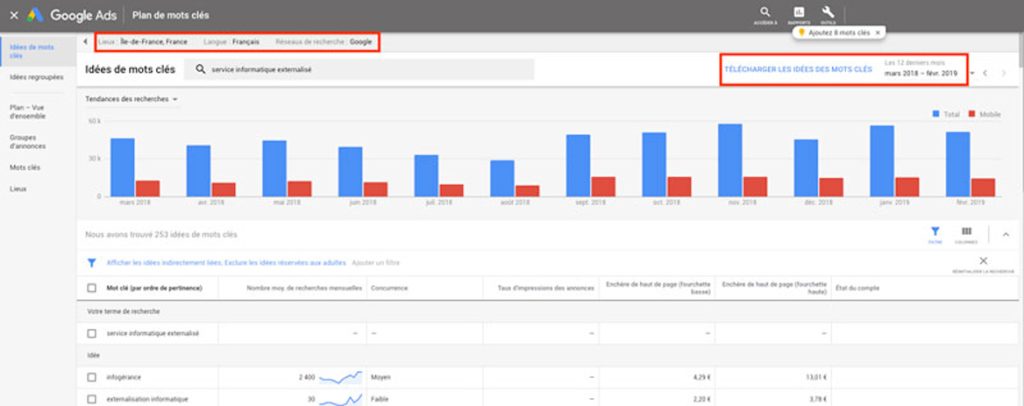Click the 'Moyen' competition value
Image resolution: width=1024 pixels, height=406 pixels.
[381, 377]
